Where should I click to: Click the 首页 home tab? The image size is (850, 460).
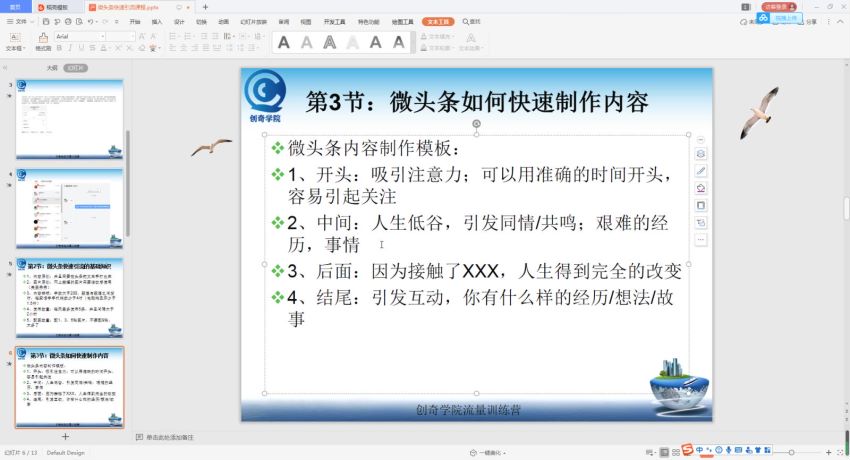(x=15, y=7)
